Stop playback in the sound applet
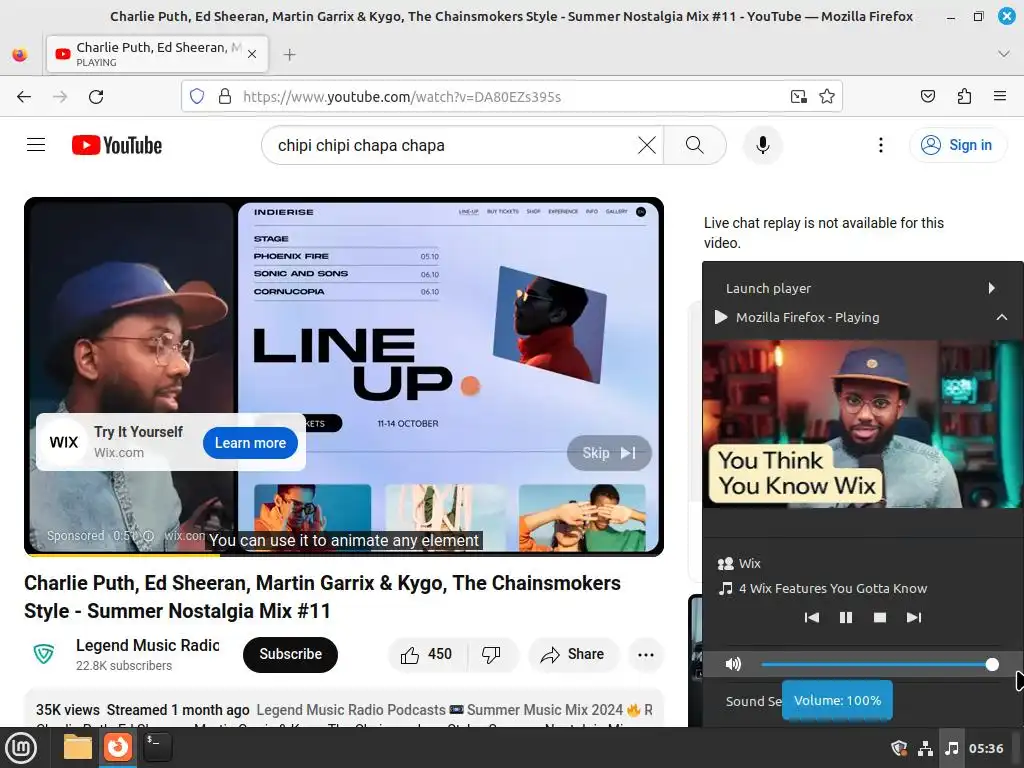 click(880, 617)
